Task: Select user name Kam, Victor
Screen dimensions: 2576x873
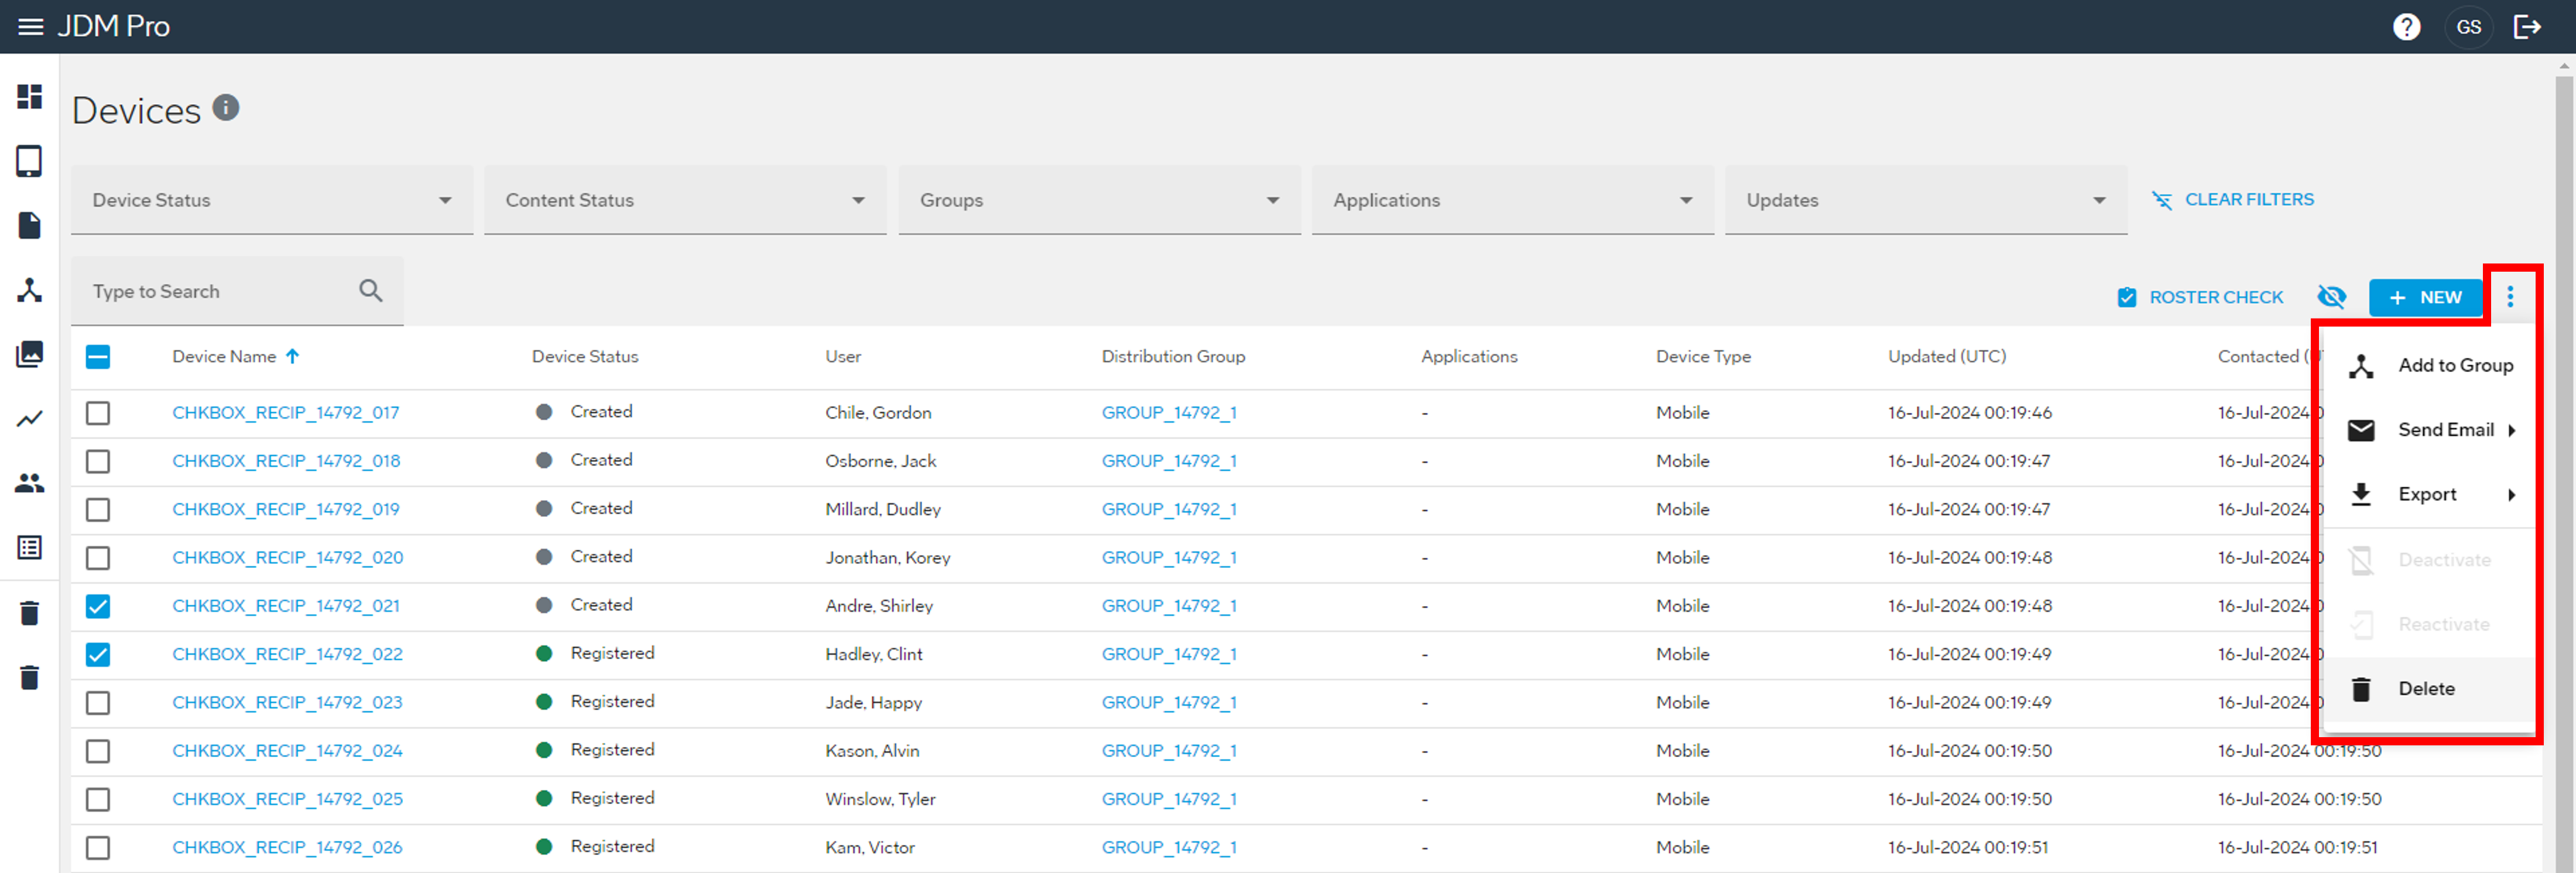Action: pos(869,848)
